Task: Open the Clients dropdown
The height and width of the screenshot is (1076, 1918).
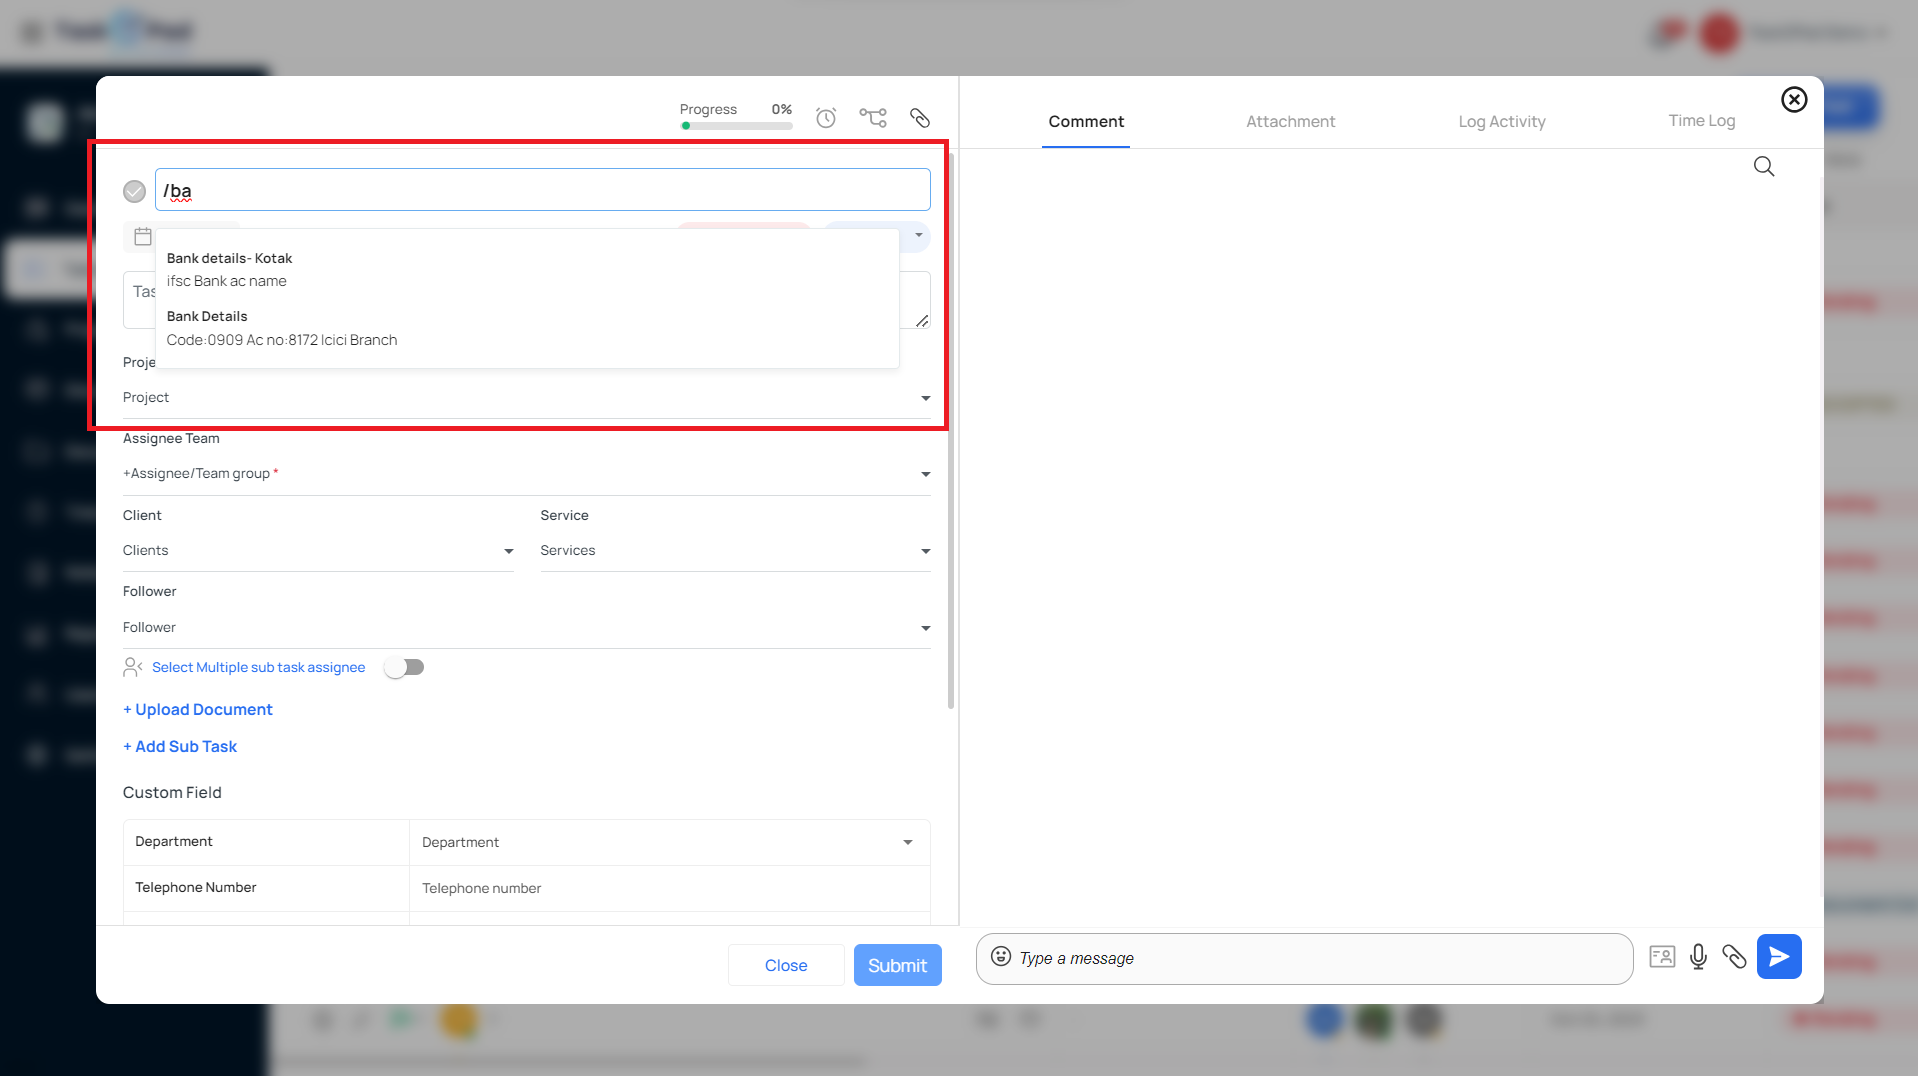Action: pos(508,551)
